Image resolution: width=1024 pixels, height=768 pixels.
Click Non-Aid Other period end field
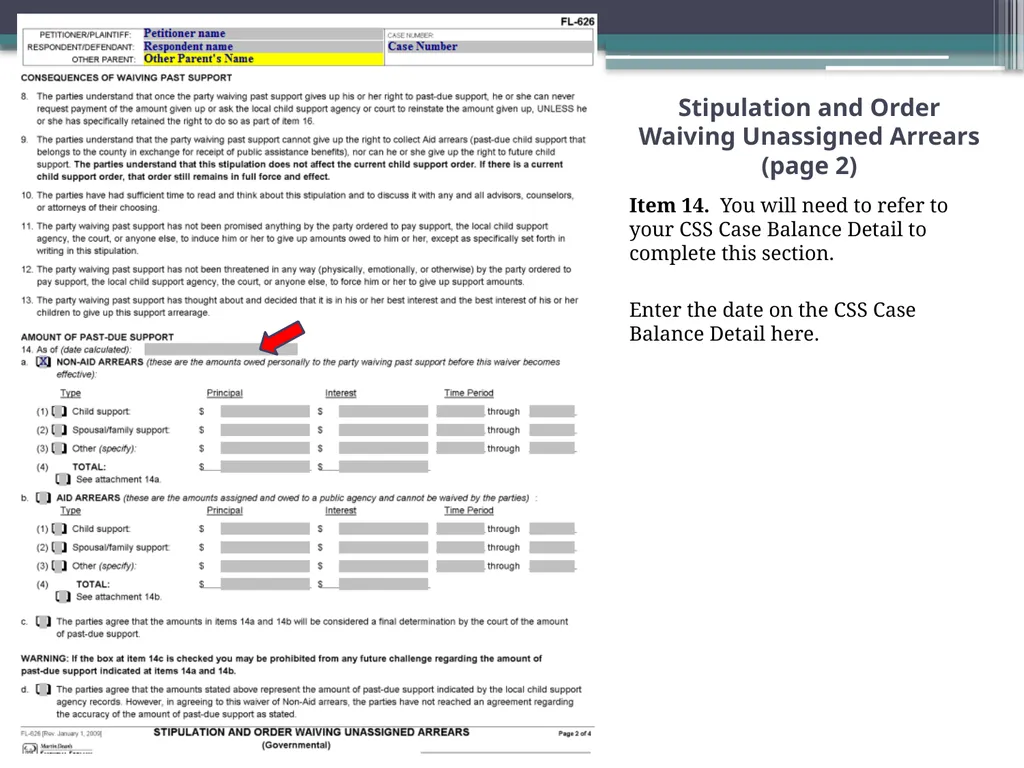click(x=552, y=449)
